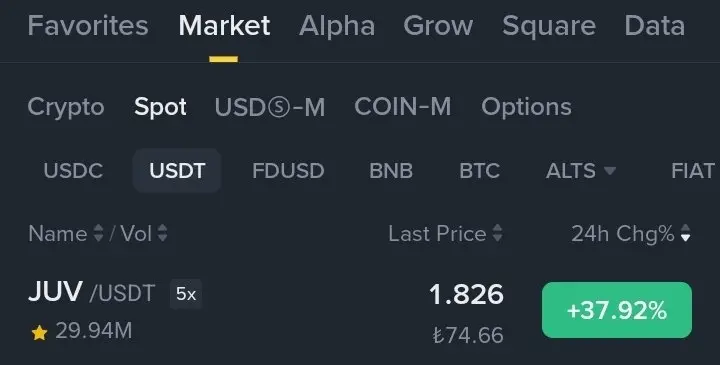The width and height of the screenshot is (720, 365).
Task: Sort by Last Price arrows icon
Action: tap(498, 233)
